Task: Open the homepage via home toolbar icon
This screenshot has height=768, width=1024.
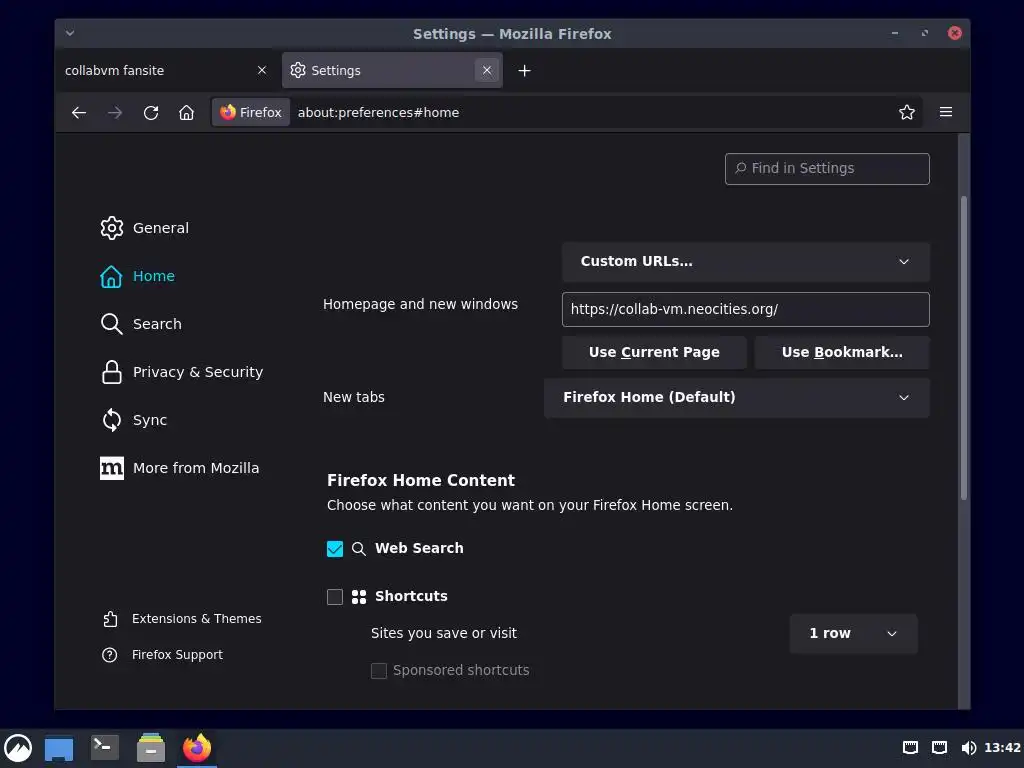Action: 187,112
